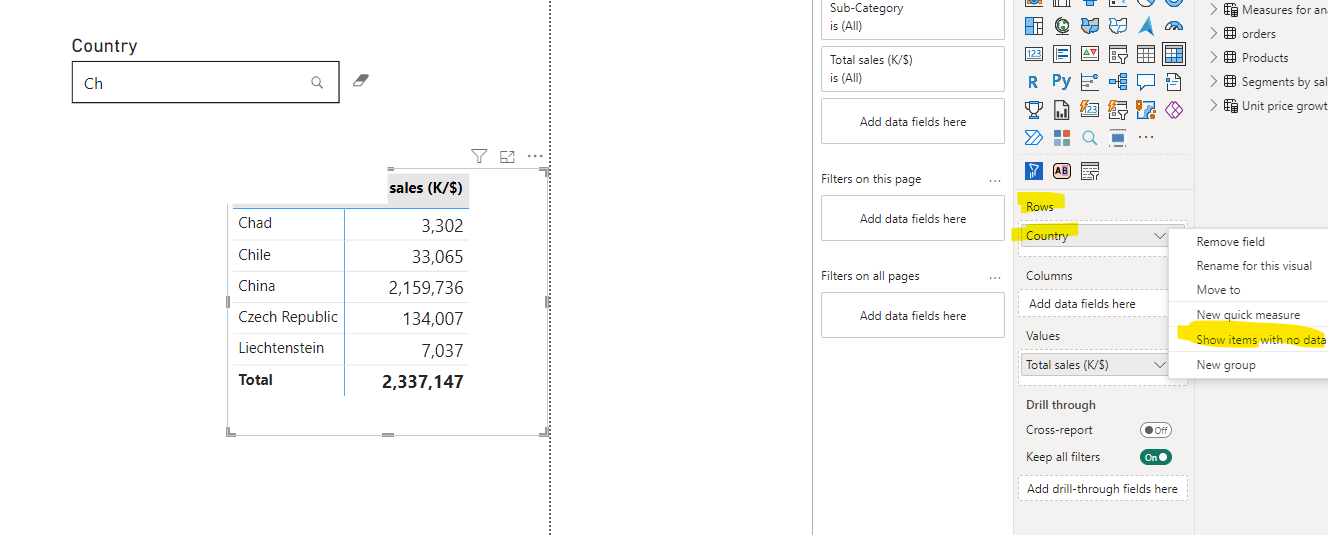
Task: Select the Matrix visualization icon
Action: coord(1174,54)
